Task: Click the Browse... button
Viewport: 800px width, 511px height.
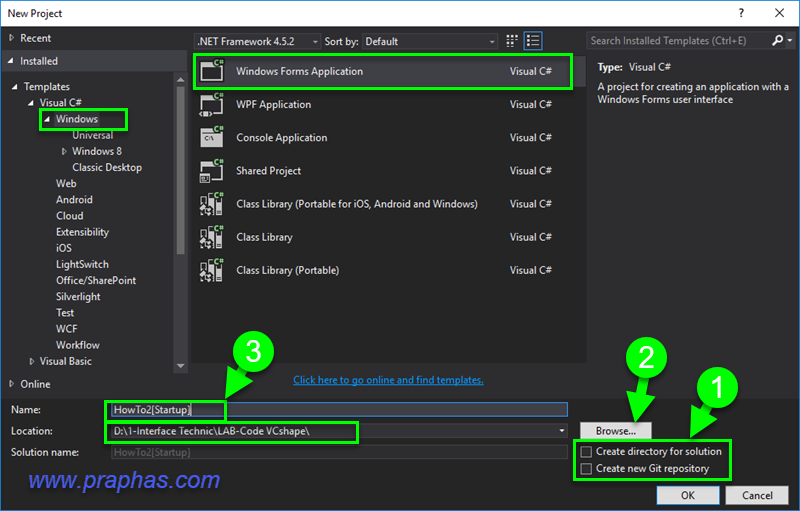Action: click(x=616, y=431)
